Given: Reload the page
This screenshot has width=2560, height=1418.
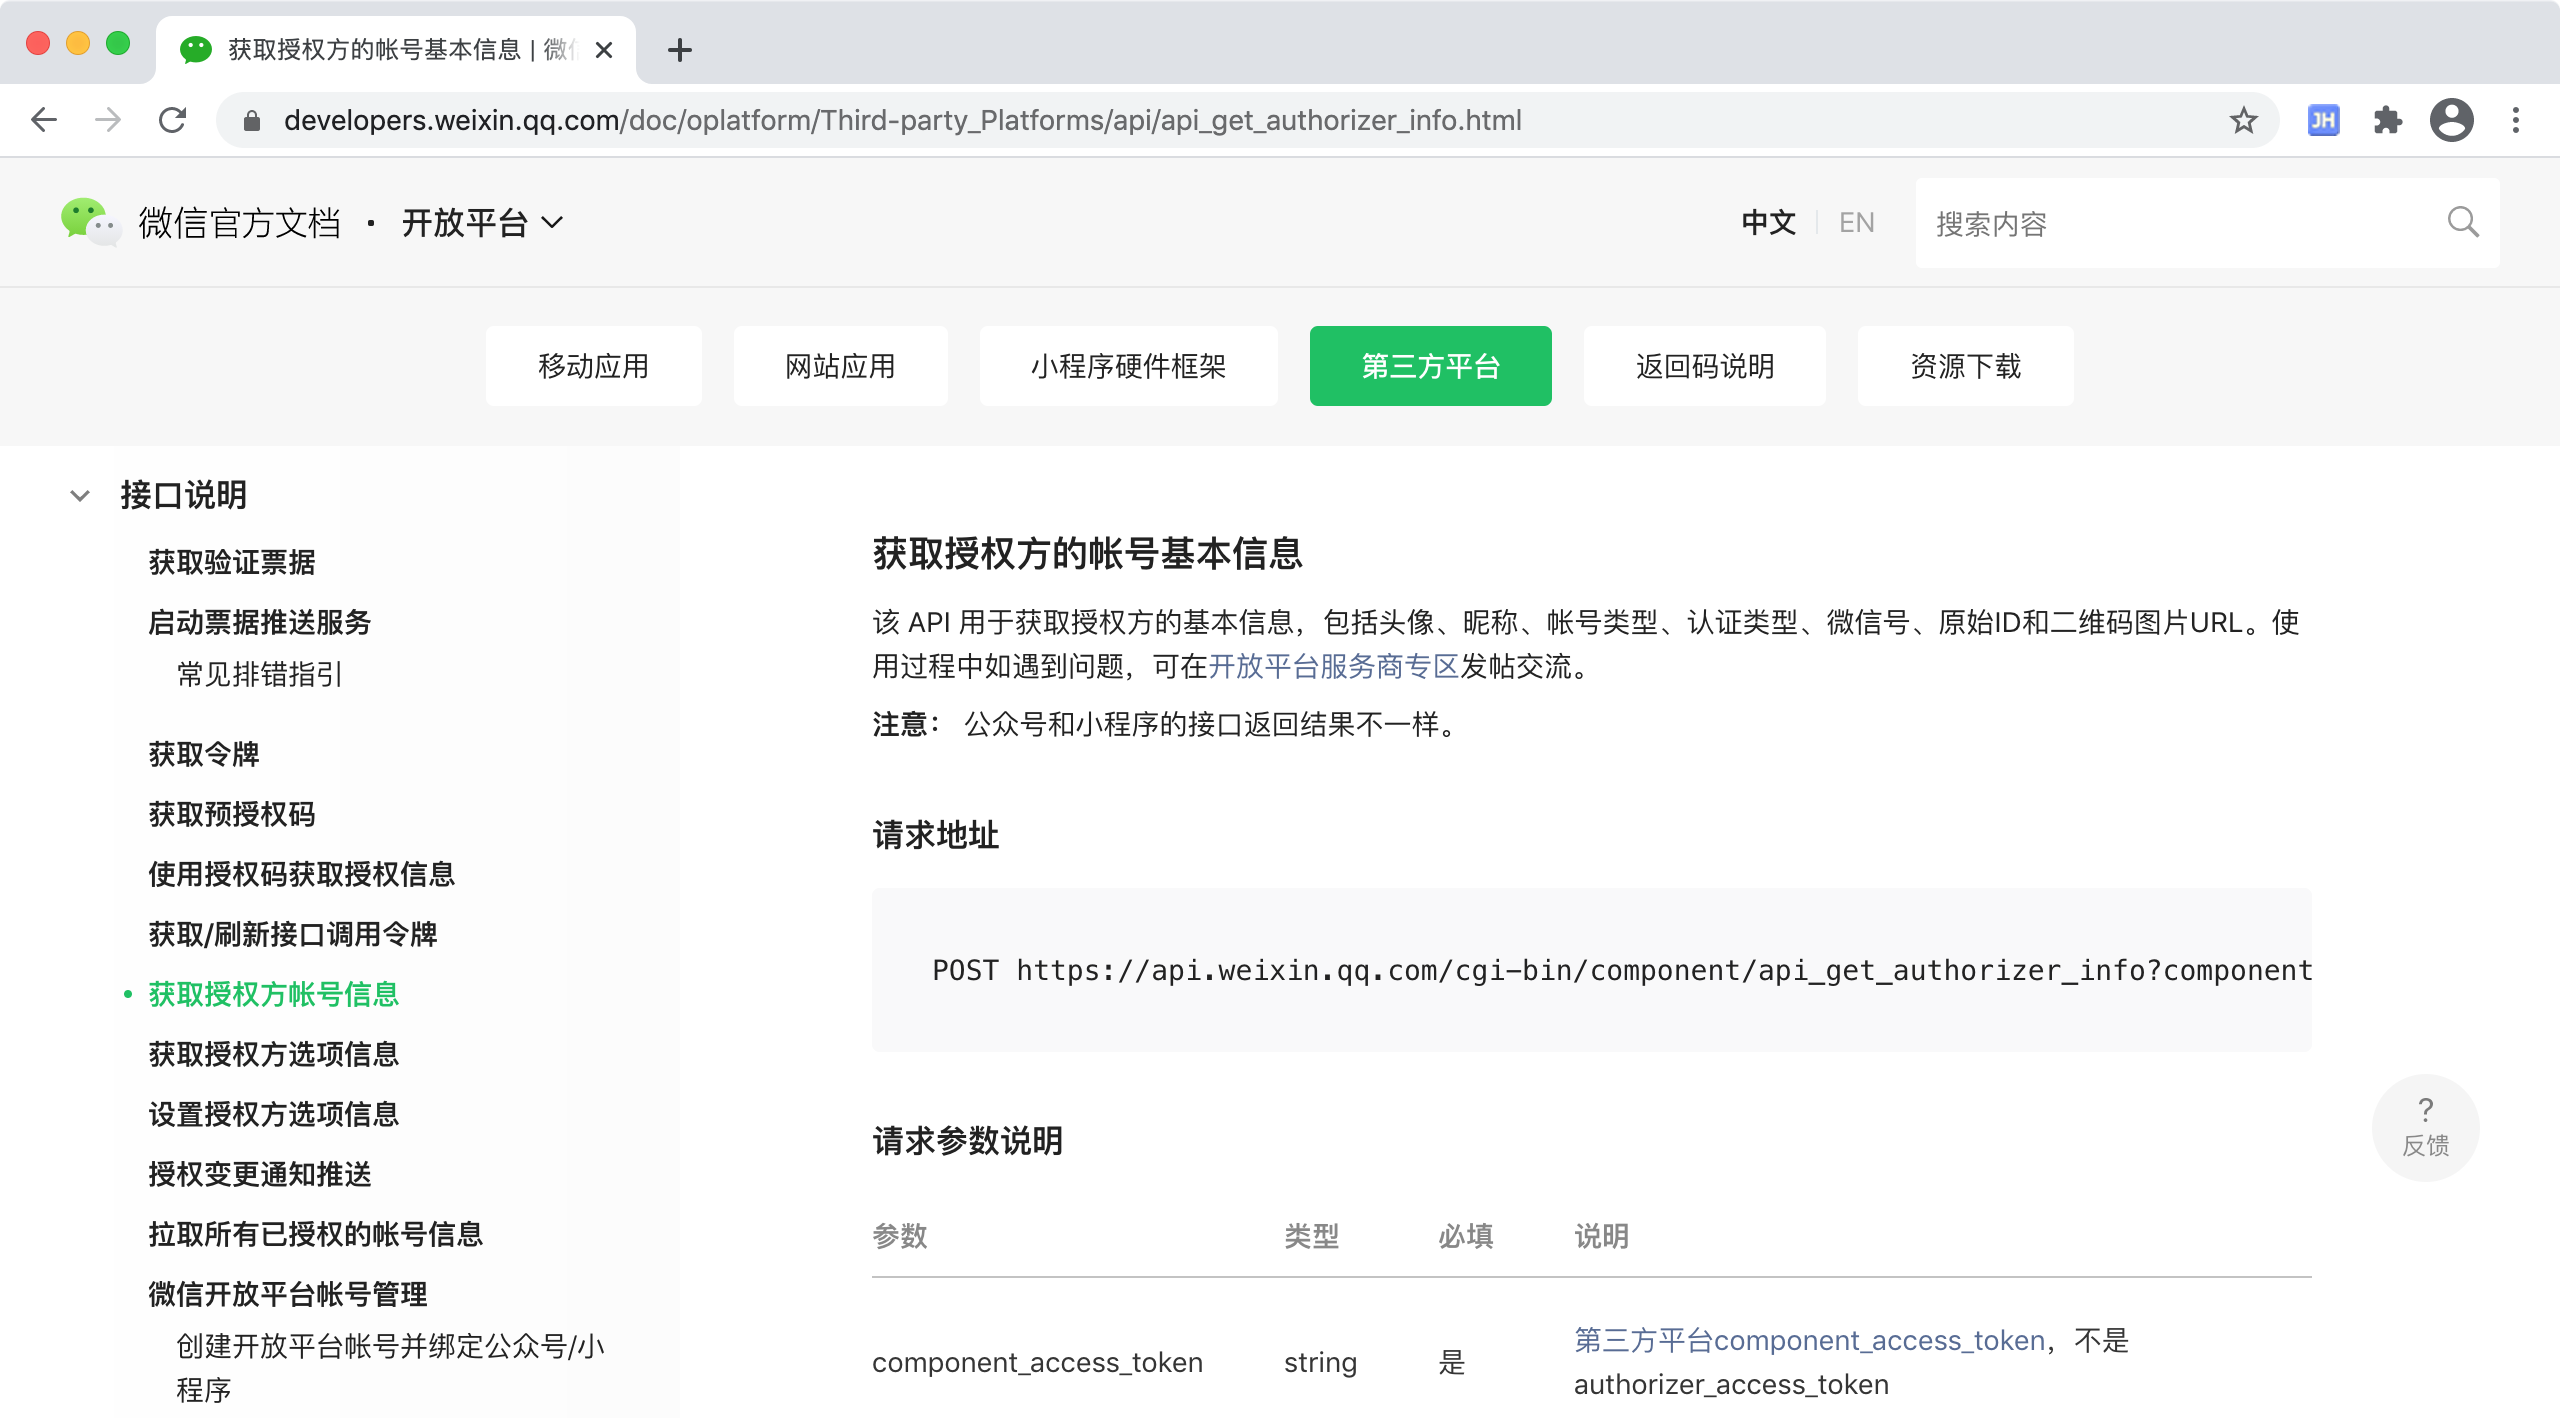Looking at the screenshot, I should (173, 121).
